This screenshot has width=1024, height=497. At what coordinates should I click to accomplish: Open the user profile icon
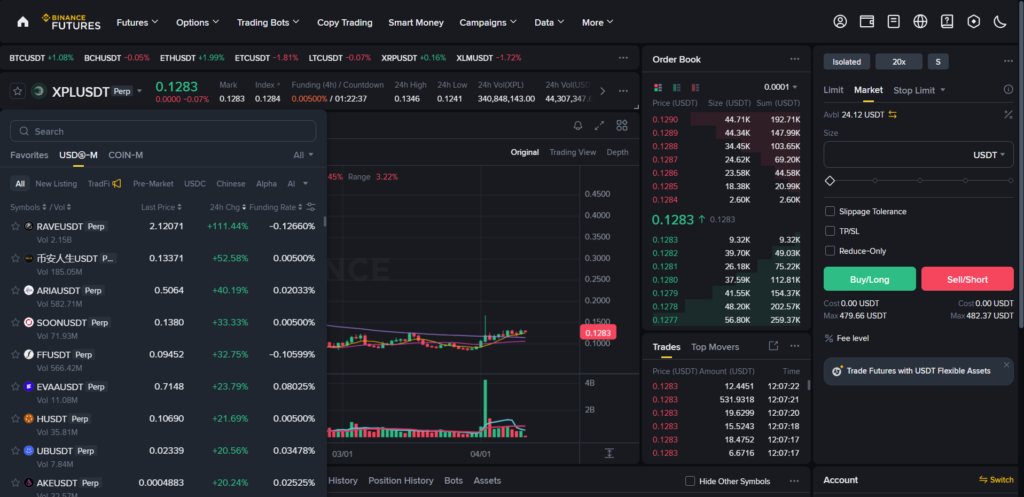click(840, 22)
